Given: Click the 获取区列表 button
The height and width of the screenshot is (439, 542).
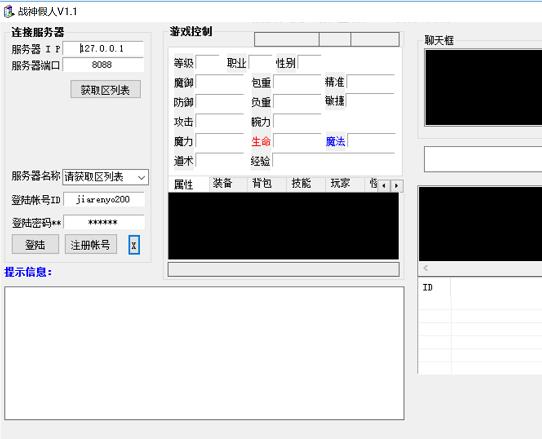Looking at the screenshot, I should (x=105, y=90).
